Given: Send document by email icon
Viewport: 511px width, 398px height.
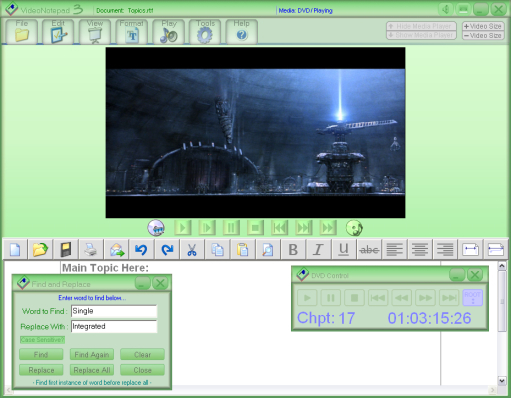Looking at the screenshot, I should (x=116, y=249).
